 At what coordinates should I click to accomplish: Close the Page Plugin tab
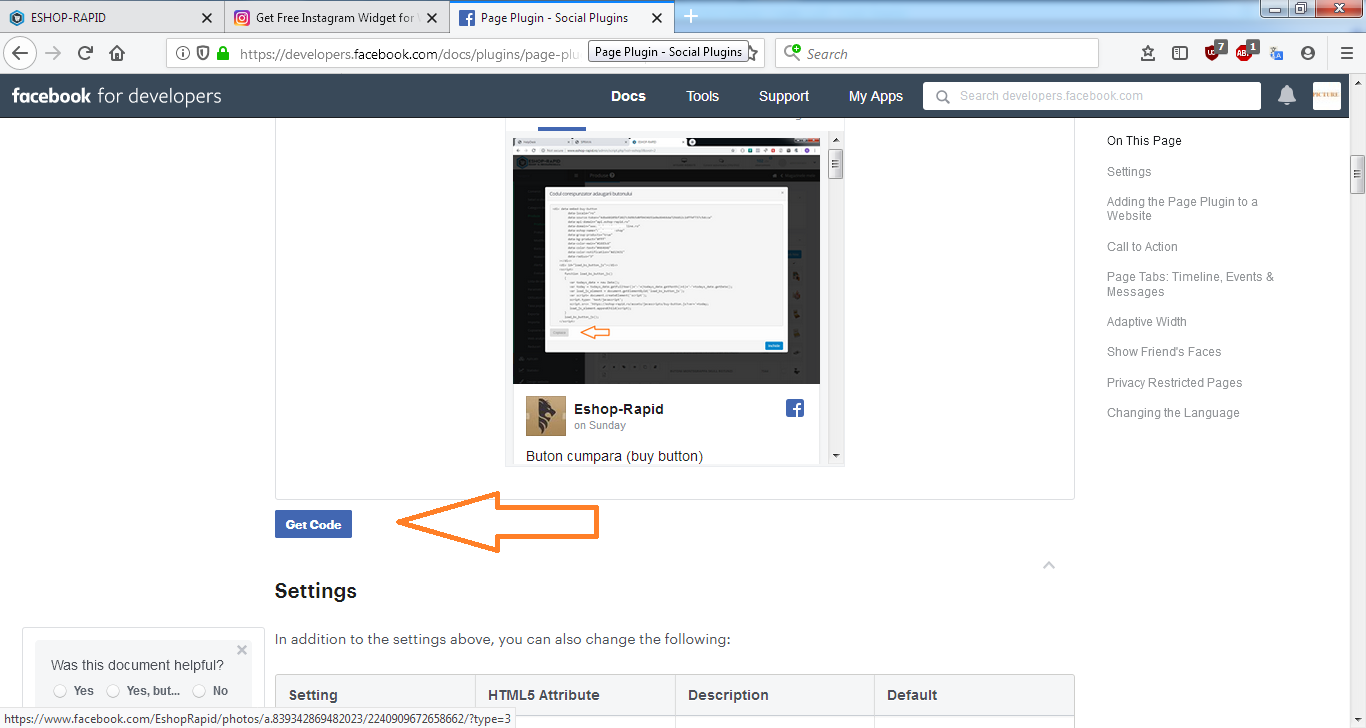tap(656, 18)
